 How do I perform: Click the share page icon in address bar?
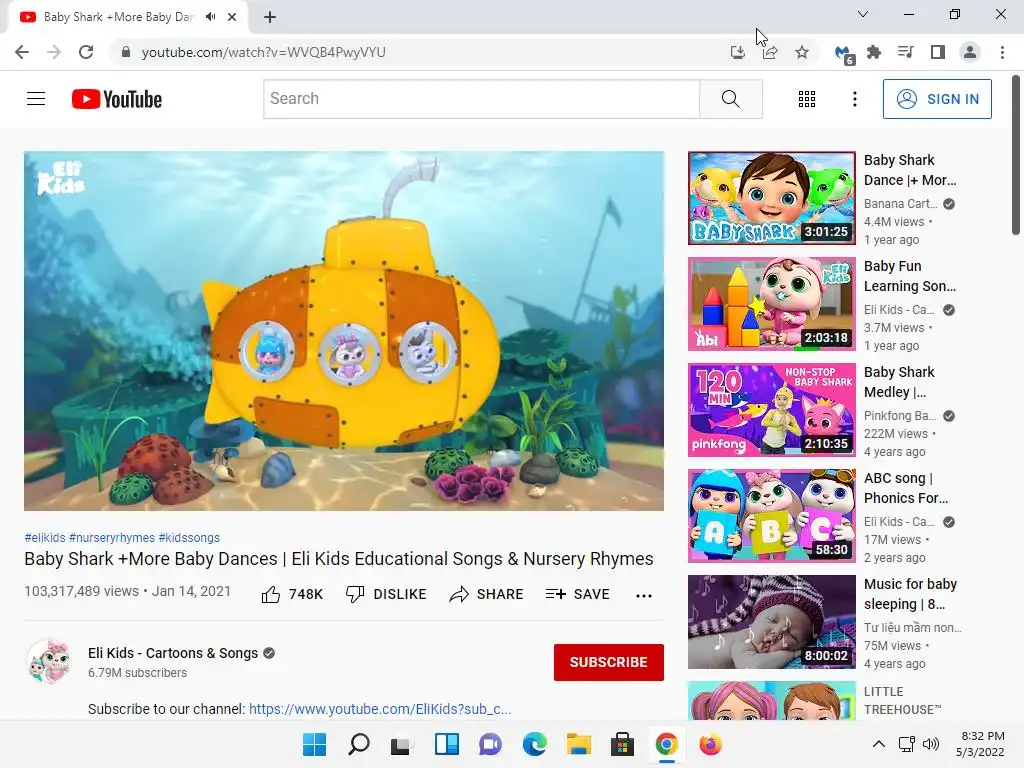coord(770,52)
